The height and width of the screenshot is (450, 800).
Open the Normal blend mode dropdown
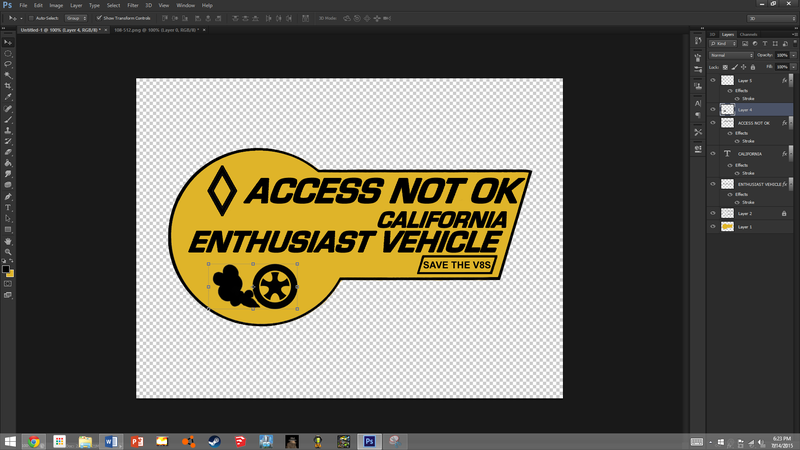[731, 55]
